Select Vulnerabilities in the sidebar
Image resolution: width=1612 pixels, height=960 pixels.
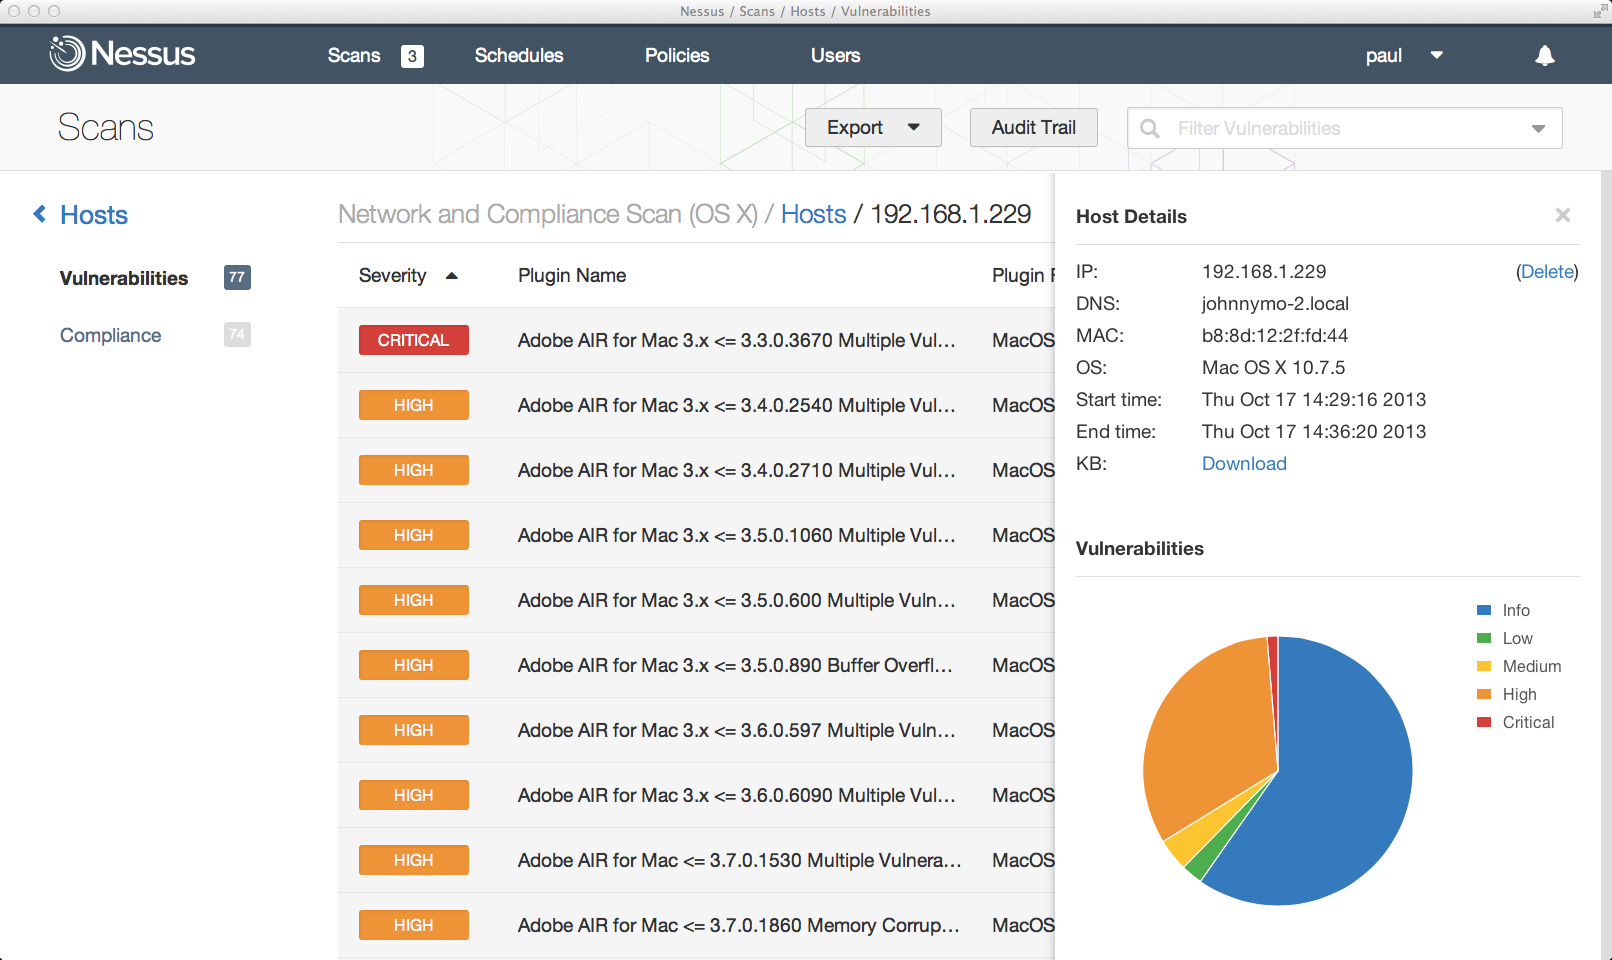pos(124,278)
